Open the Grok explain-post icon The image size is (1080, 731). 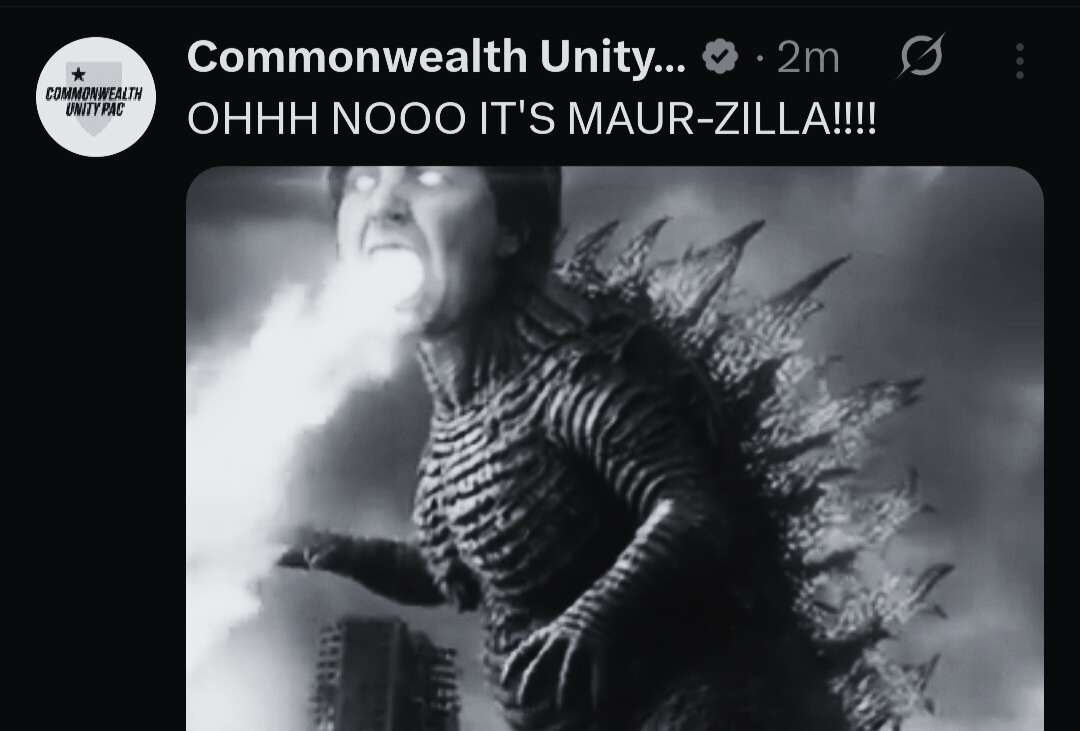click(921, 56)
